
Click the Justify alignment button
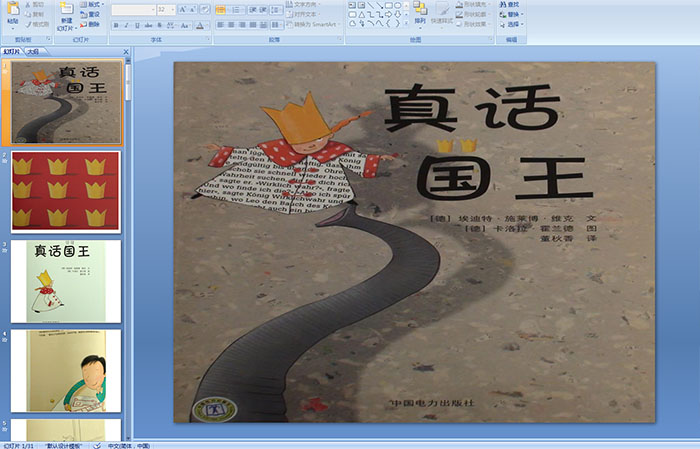(x=253, y=25)
